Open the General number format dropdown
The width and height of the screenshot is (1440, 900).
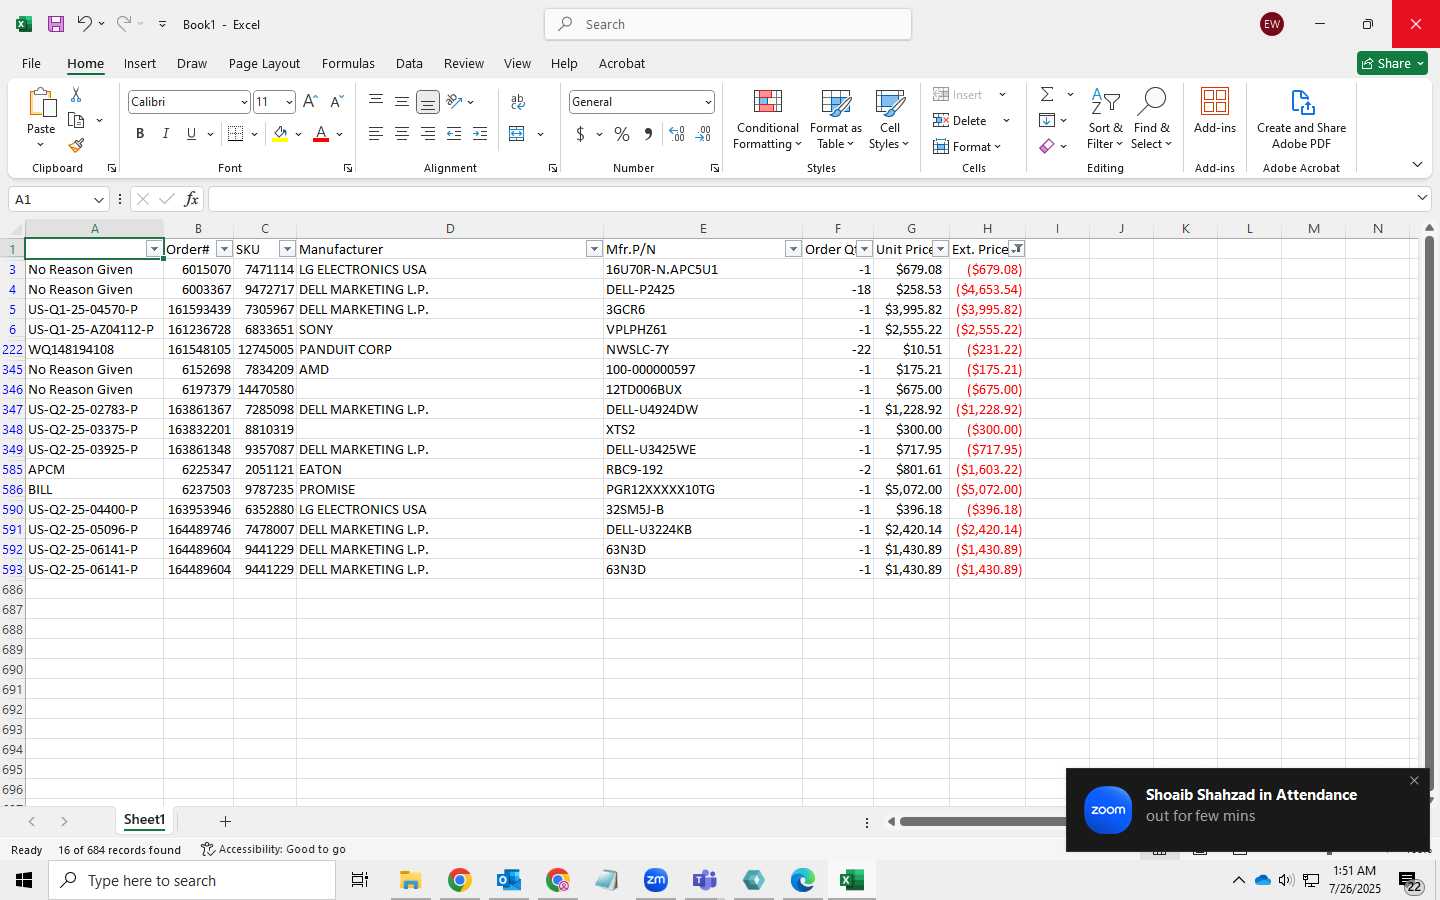coord(708,102)
